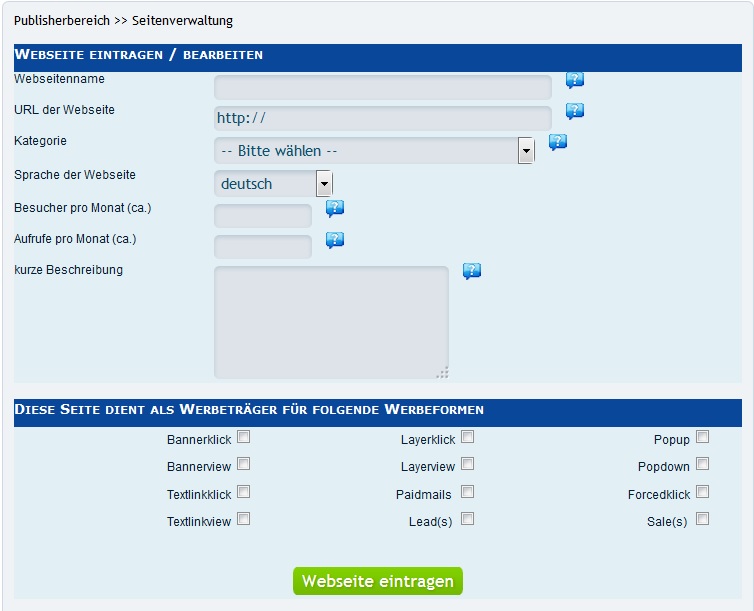
Task: Expand the Sprache der Webseite dropdown
Action: click(273, 184)
